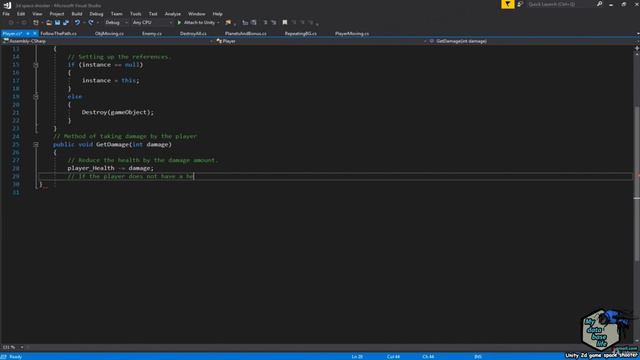Image resolution: width=640 pixels, height=360 pixels.
Task: Open the Debug menu
Action: click(96, 14)
